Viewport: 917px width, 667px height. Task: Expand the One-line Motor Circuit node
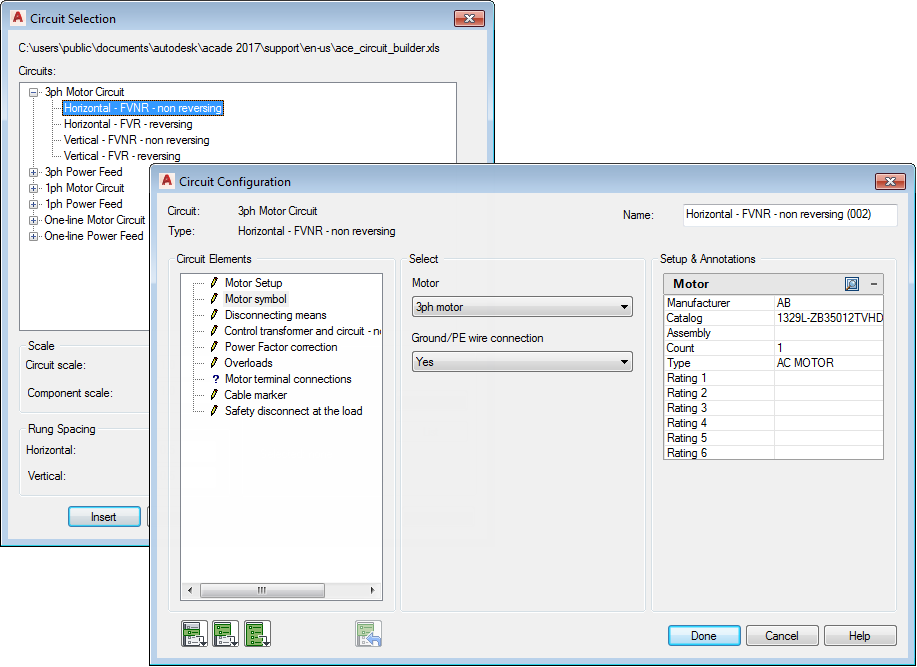(x=34, y=220)
